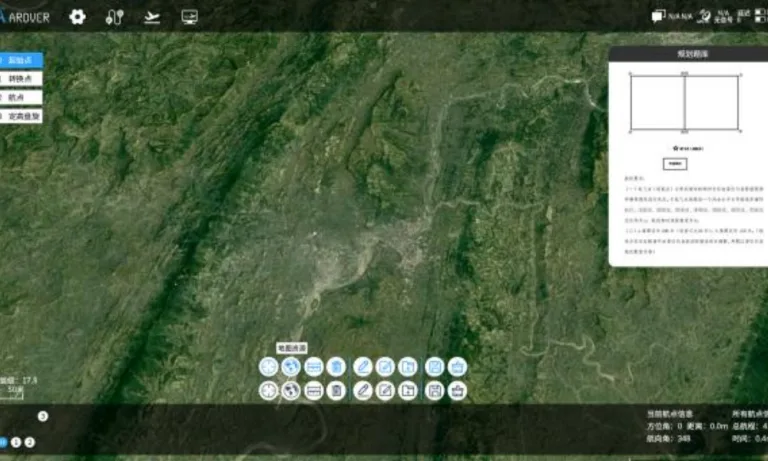The width and height of the screenshot is (768, 461).
Task: Click the add folder icon in lower toolbar row
Action: click(408, 390)
